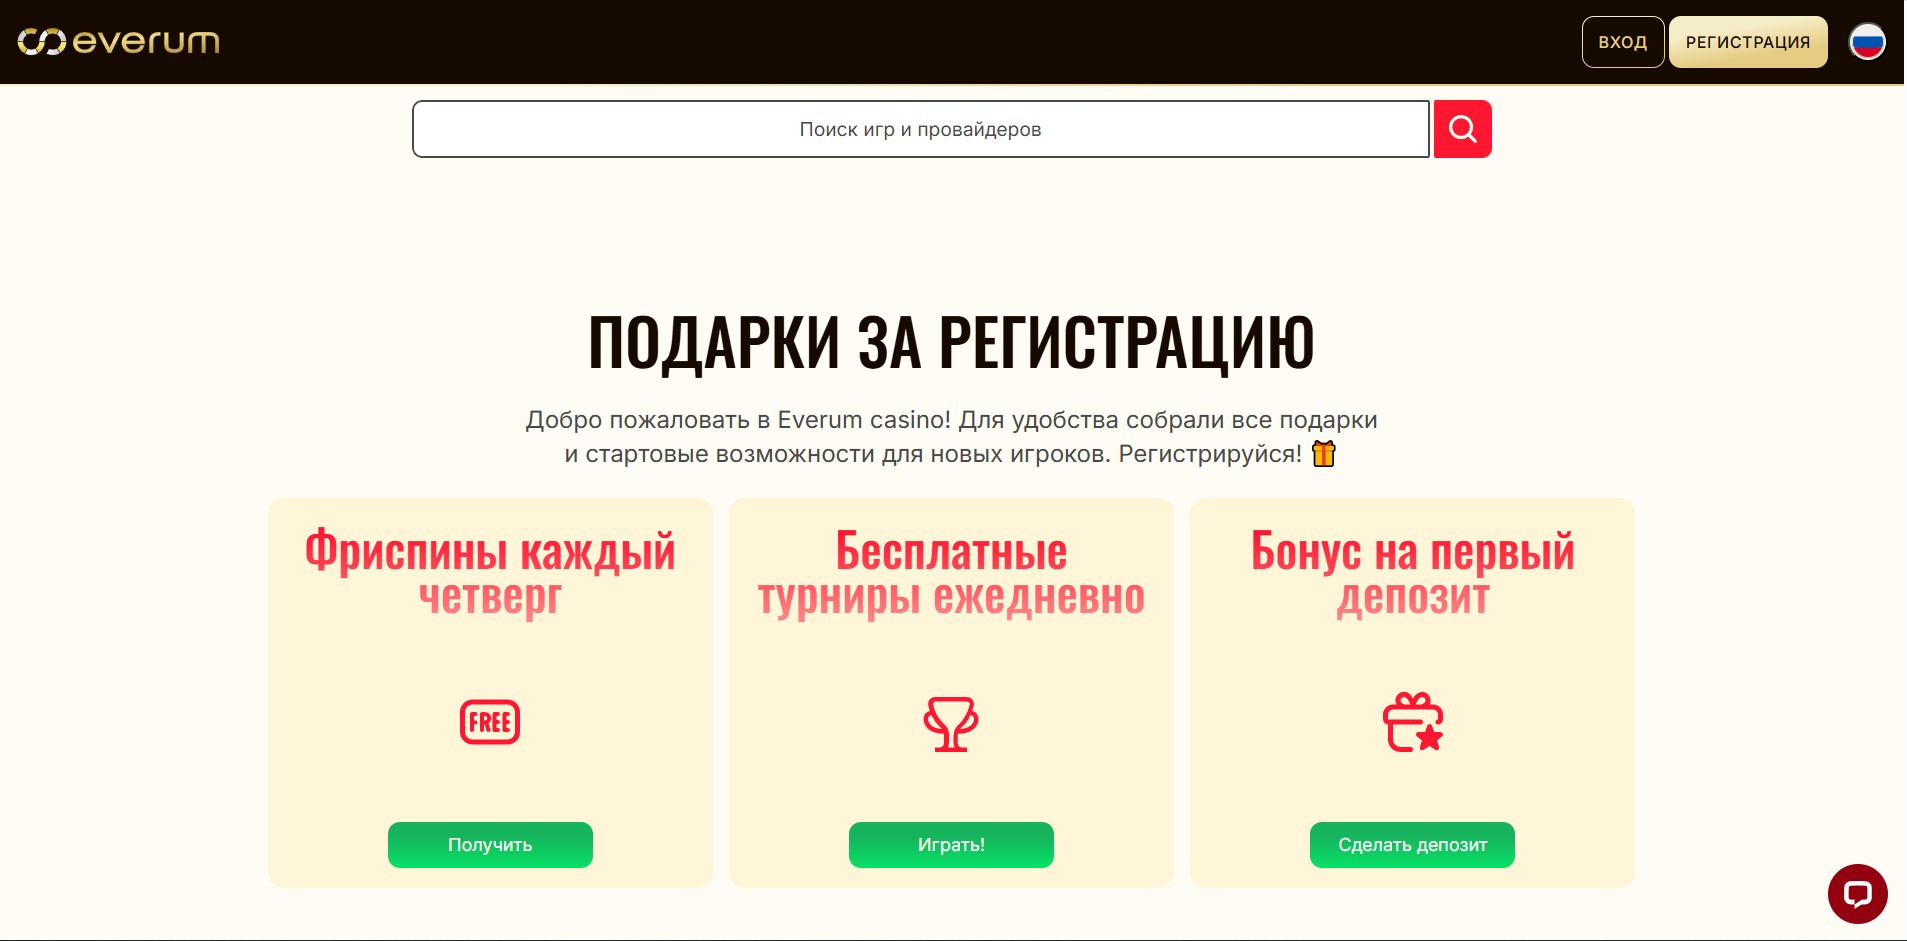Screen dimensions: 1907x941
Task: Click the trophy tournaments icon
Action: 951,723
